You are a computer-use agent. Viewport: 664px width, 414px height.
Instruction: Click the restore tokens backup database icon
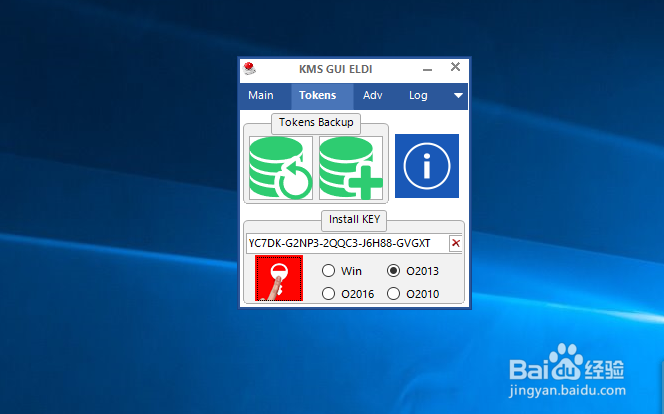point(281,168)
